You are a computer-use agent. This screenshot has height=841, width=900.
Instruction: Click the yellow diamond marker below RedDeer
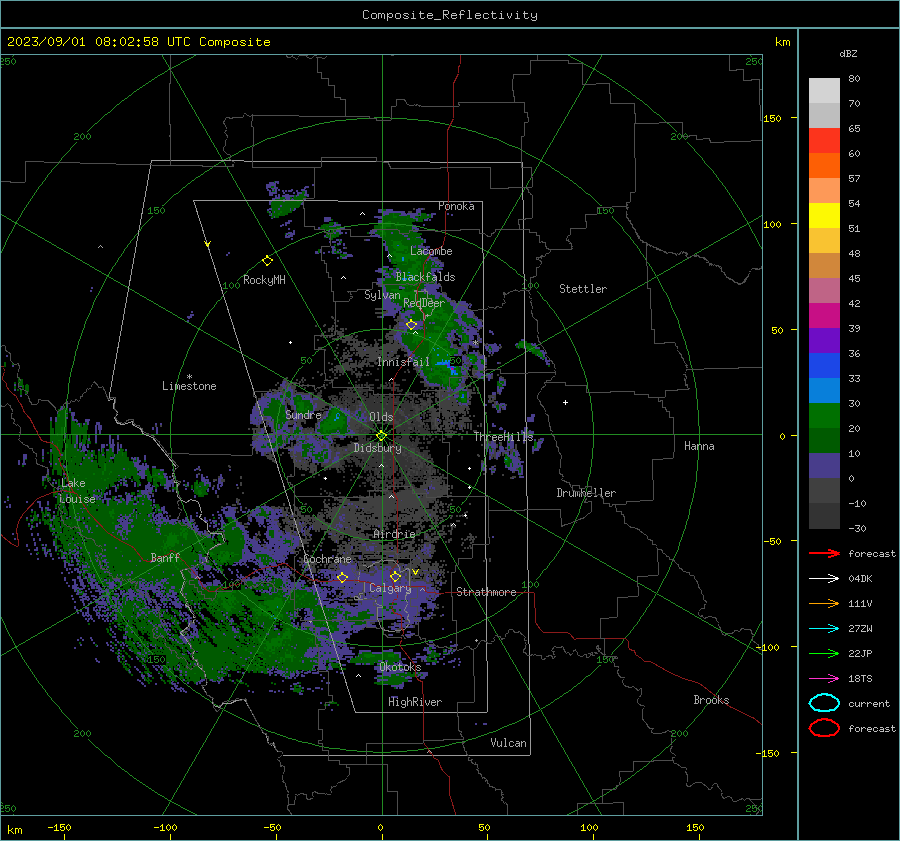coord(411,325)
